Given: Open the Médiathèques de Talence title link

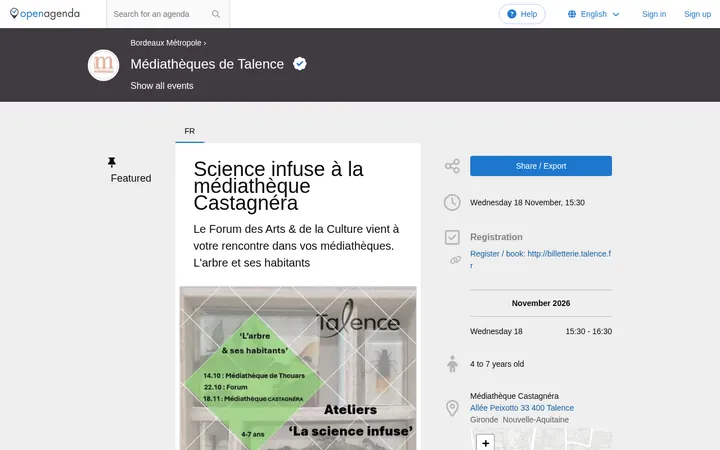Looking at the screenshot, I should (x=207, y=64).
